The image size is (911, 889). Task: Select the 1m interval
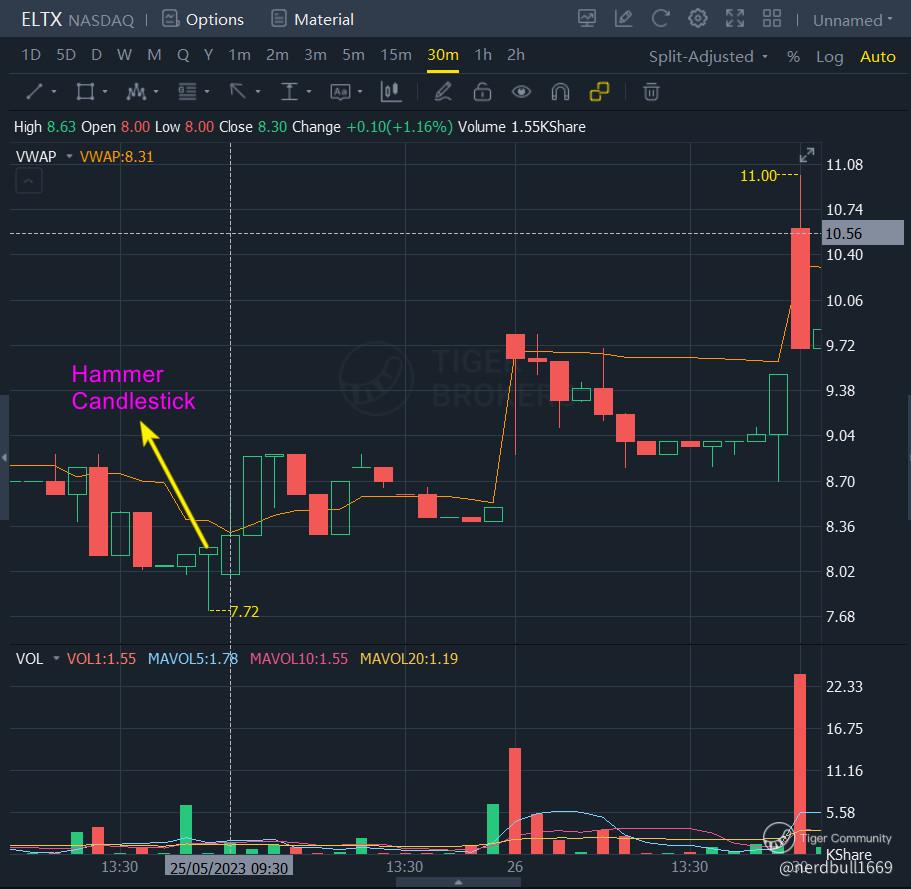239,55
